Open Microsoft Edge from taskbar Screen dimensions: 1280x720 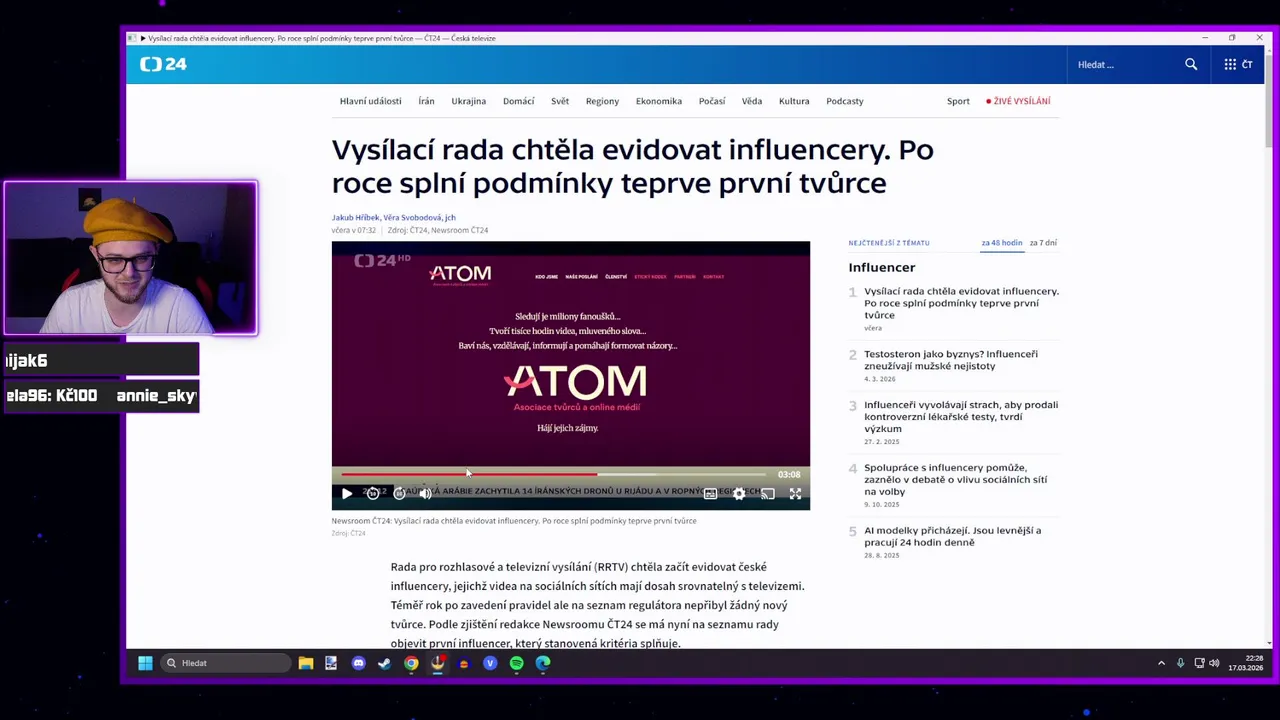[543, 663]
